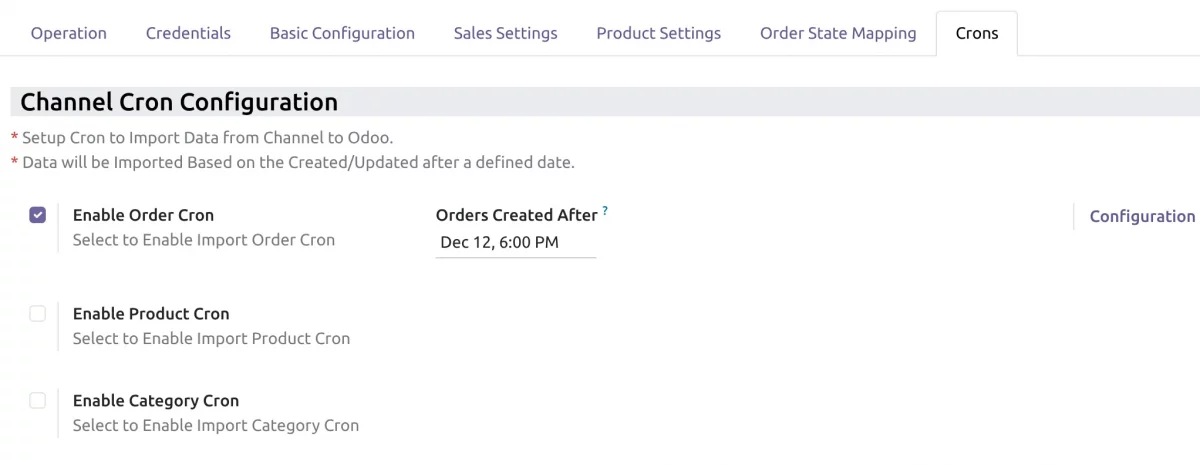Click the Enable Order Cron label

(143, 215)
